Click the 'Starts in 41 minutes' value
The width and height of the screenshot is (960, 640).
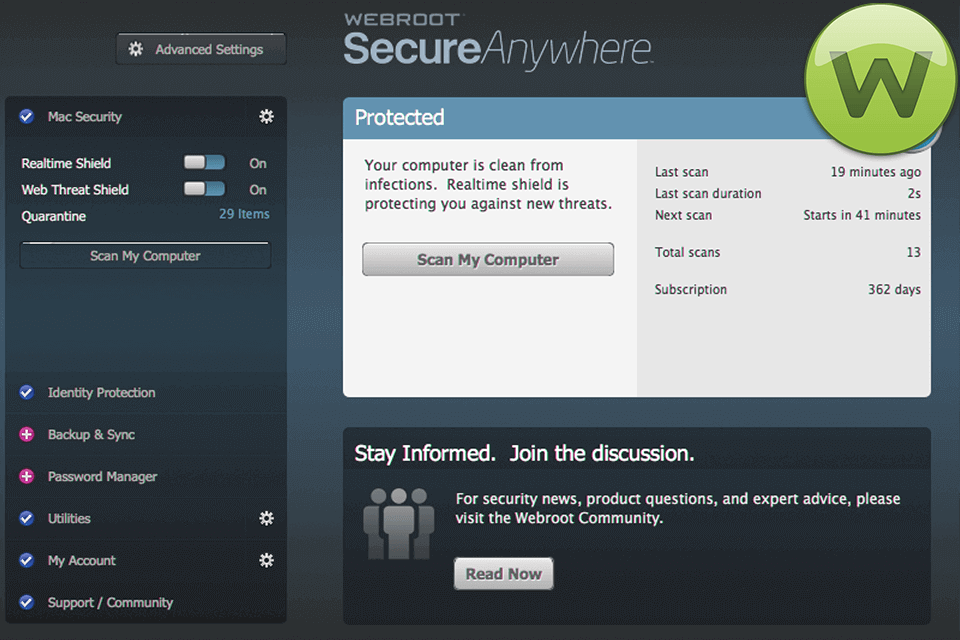pyautogui.click(x=862, y=215)
